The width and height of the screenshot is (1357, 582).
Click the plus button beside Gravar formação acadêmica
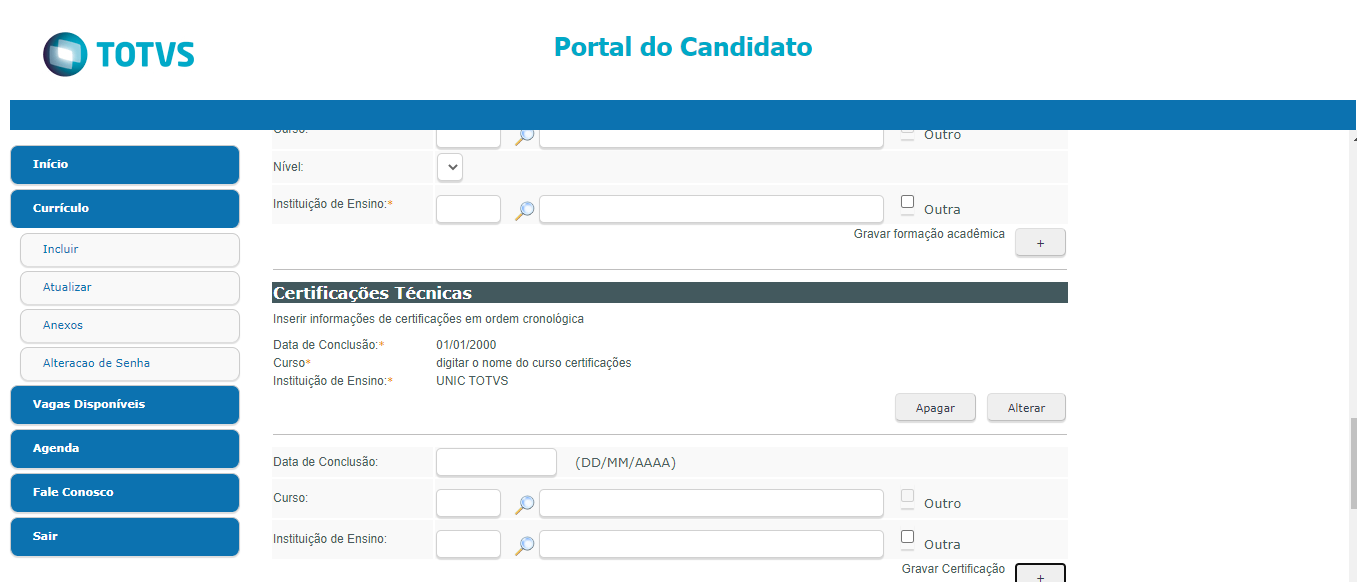[1040, 243]
